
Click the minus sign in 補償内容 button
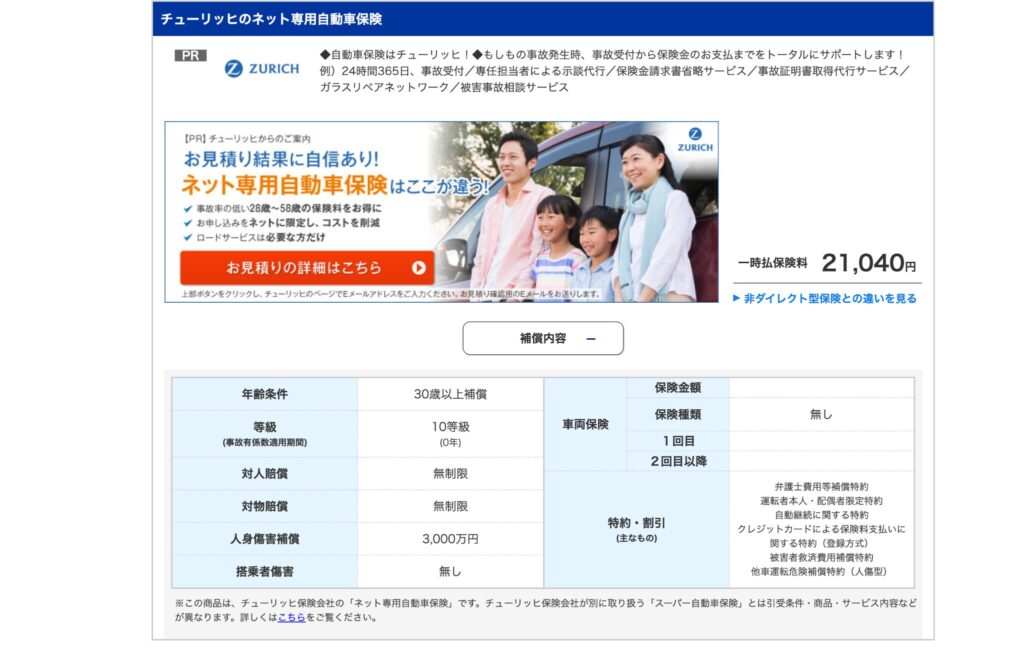pos(590,338)
